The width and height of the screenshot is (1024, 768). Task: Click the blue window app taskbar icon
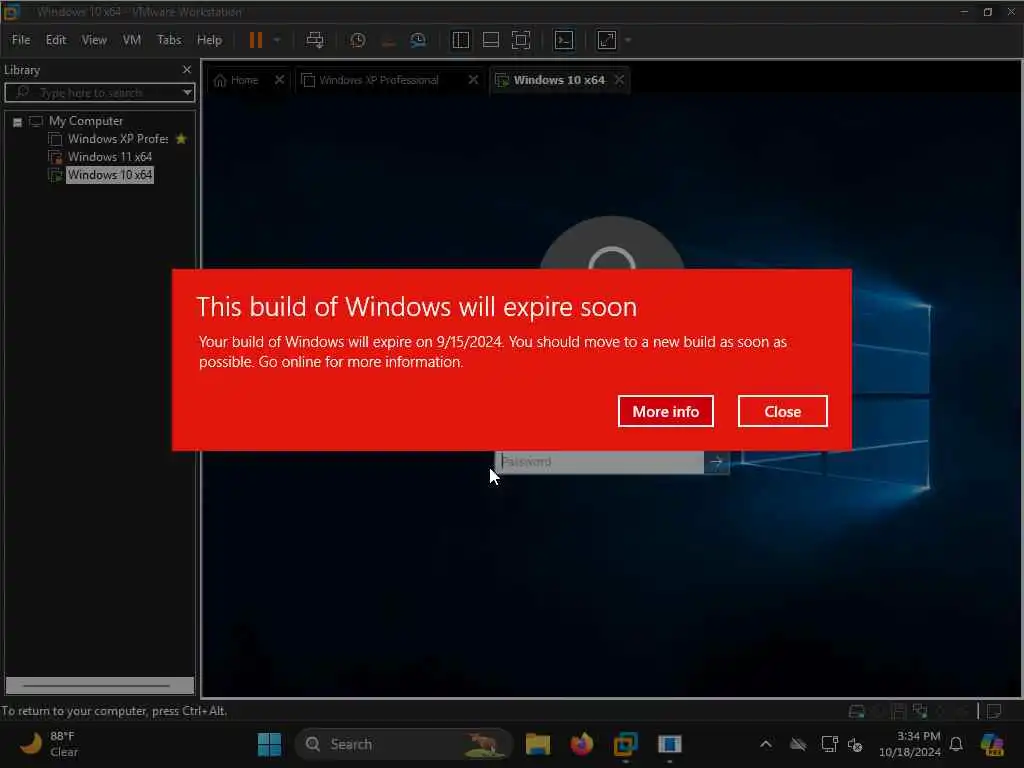(x=669, y=744)
